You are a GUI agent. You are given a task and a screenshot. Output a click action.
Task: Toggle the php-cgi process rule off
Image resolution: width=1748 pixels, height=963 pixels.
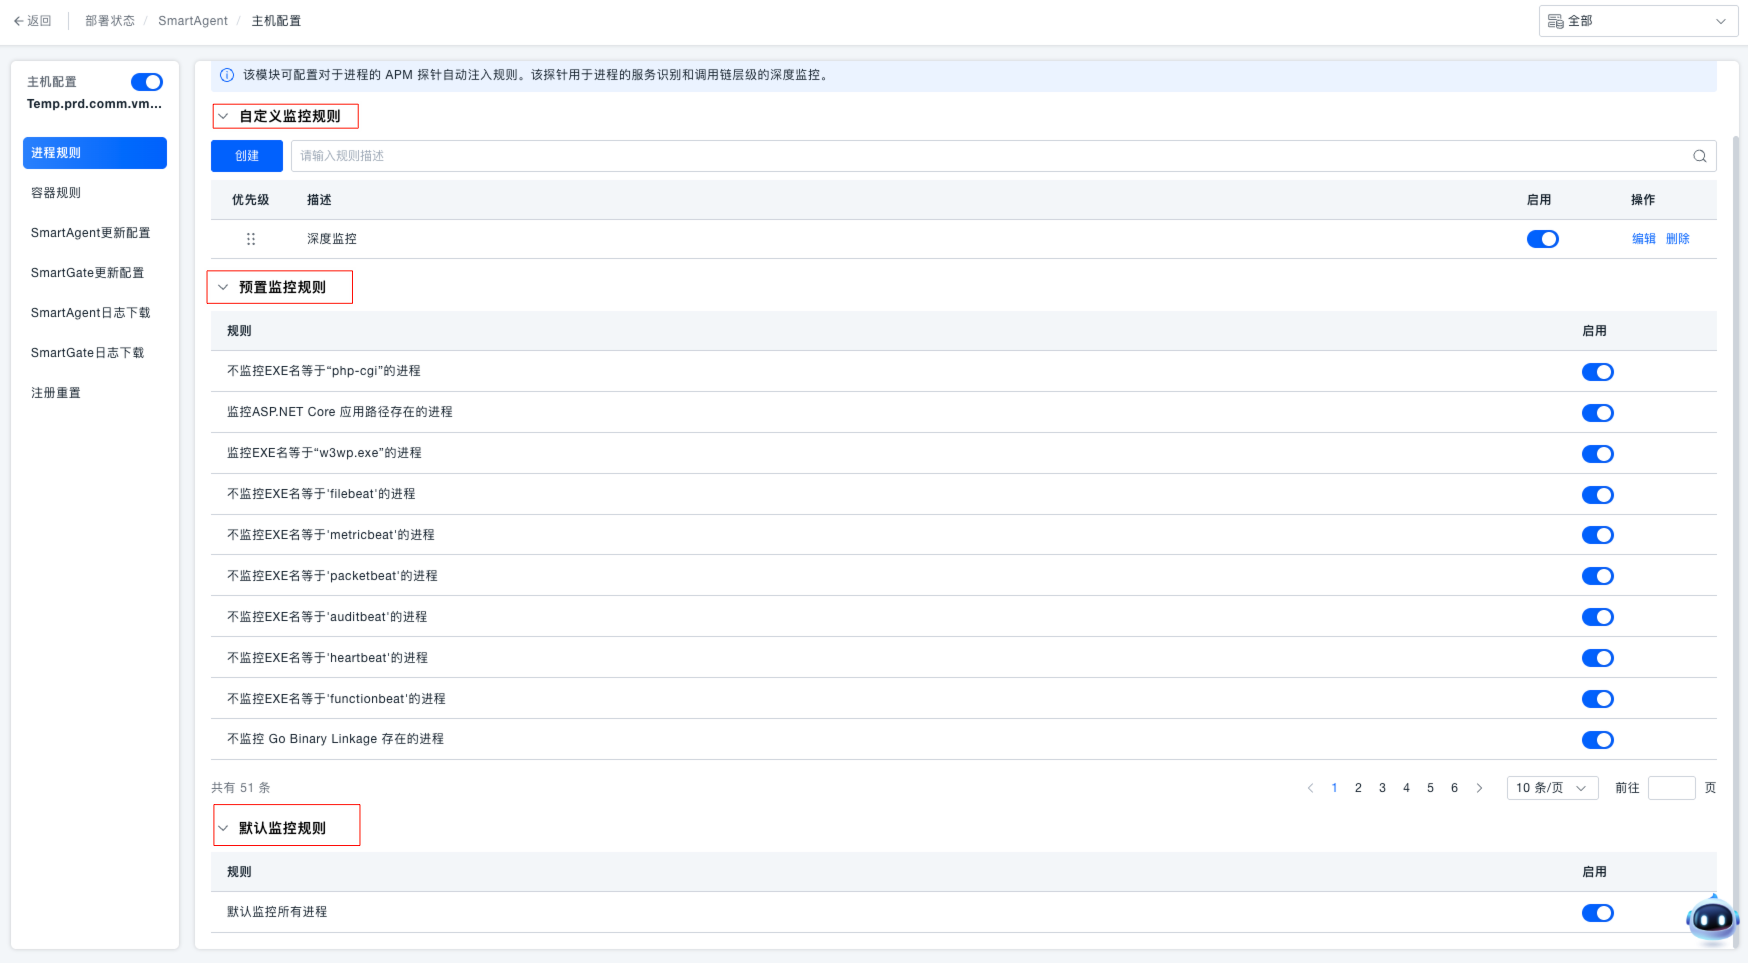[1597, 372]
